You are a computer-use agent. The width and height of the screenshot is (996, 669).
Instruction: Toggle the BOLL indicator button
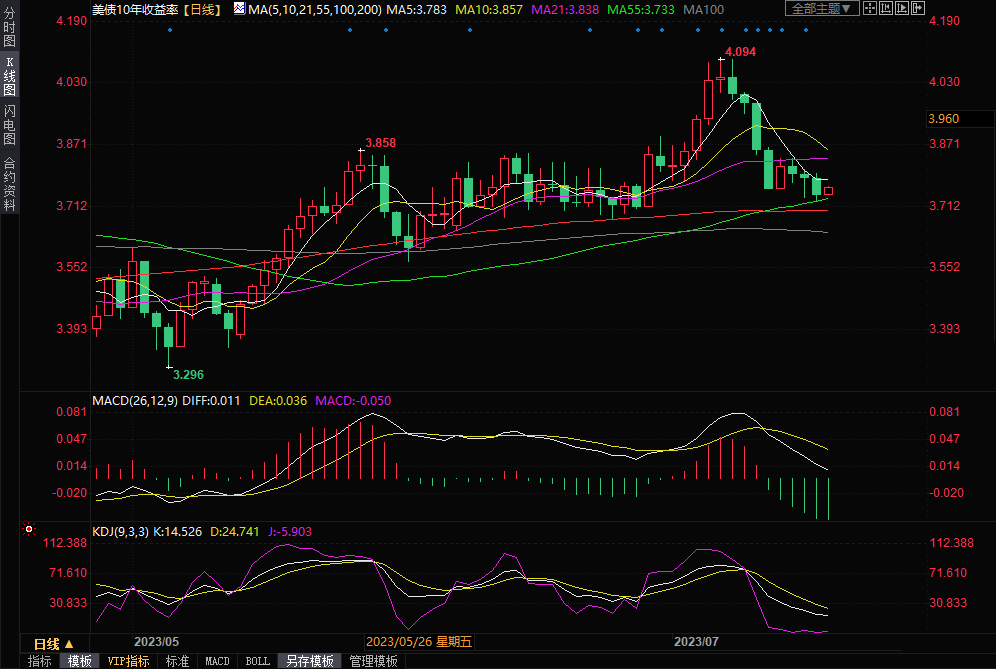[257, 661]
